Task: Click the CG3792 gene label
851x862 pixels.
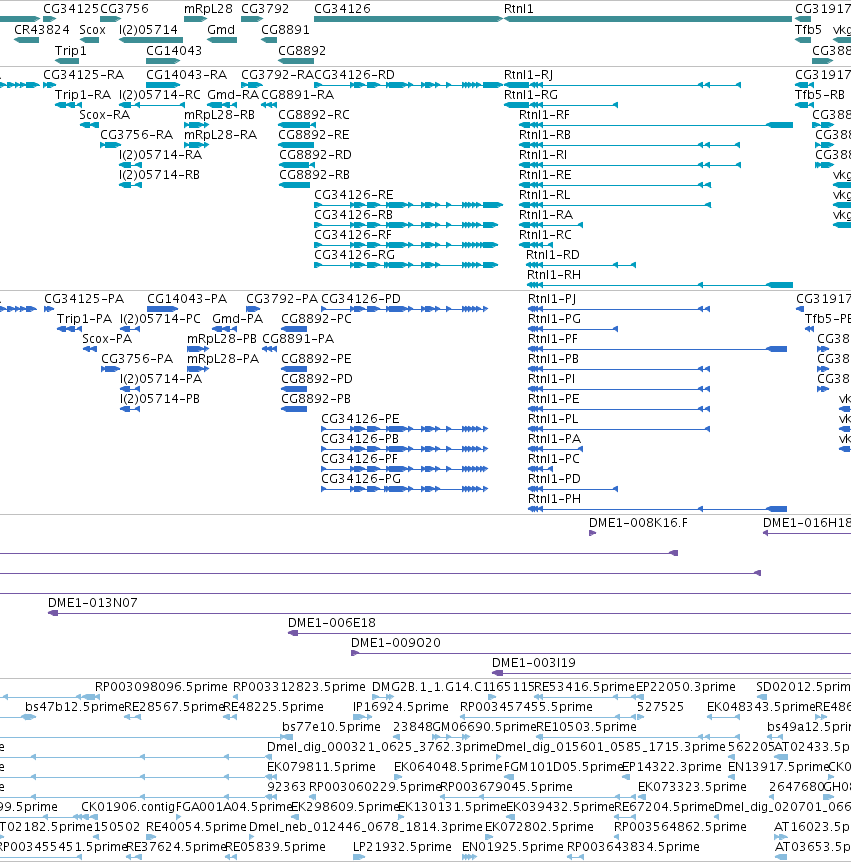Action: coord(265,9)
